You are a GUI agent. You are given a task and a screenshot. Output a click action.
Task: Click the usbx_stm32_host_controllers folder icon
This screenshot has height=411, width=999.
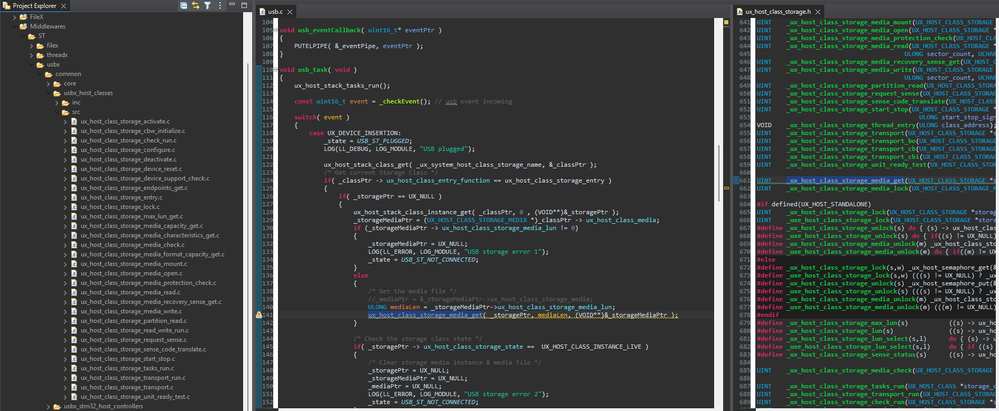pyautogui.click(x=57, y=407)
